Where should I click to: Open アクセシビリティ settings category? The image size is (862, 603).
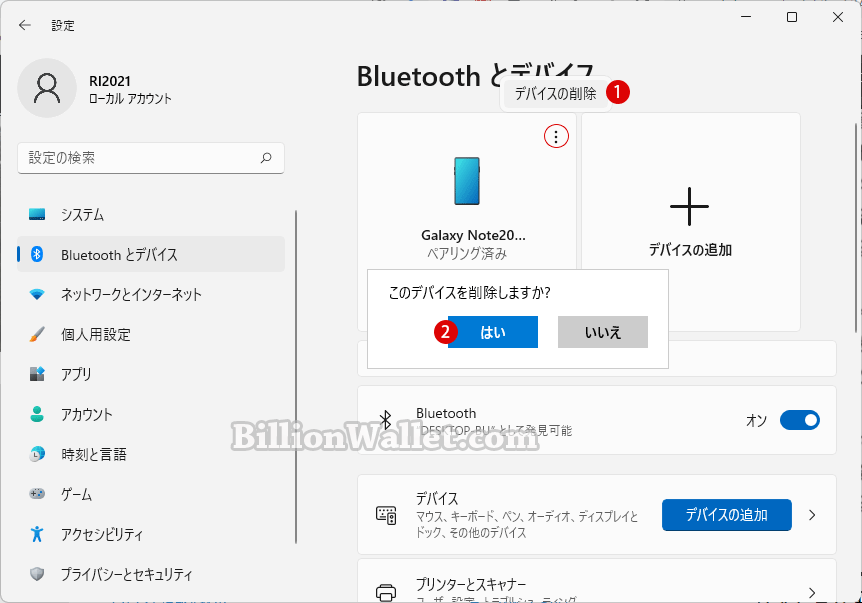pyautogui.click(x=151, y=534)
